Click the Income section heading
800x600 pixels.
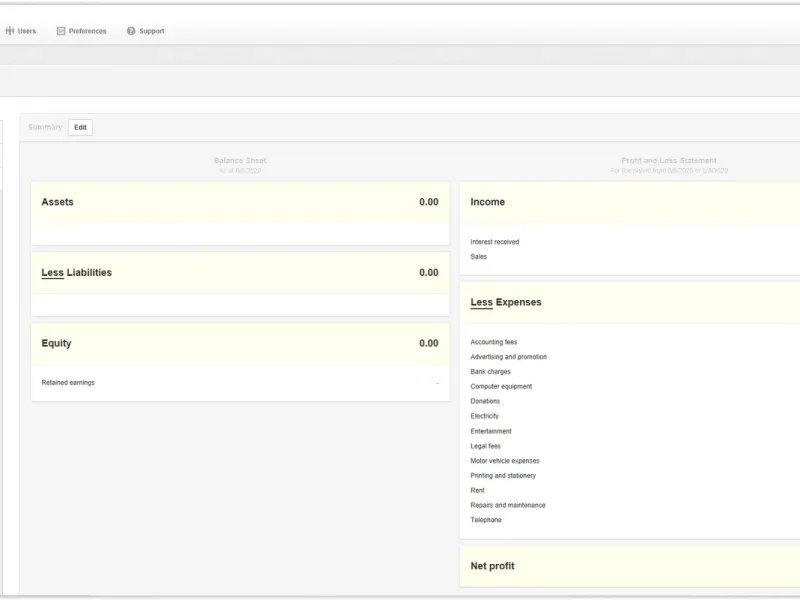(x=487, y=202)
